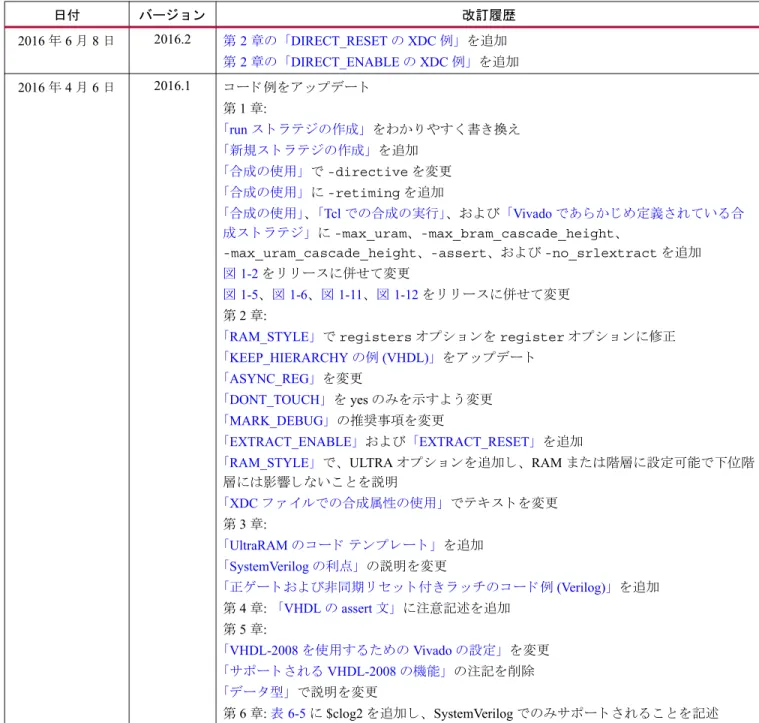
Task: Jump to 図 1-6 link
Action: click(x=289, y=294)
